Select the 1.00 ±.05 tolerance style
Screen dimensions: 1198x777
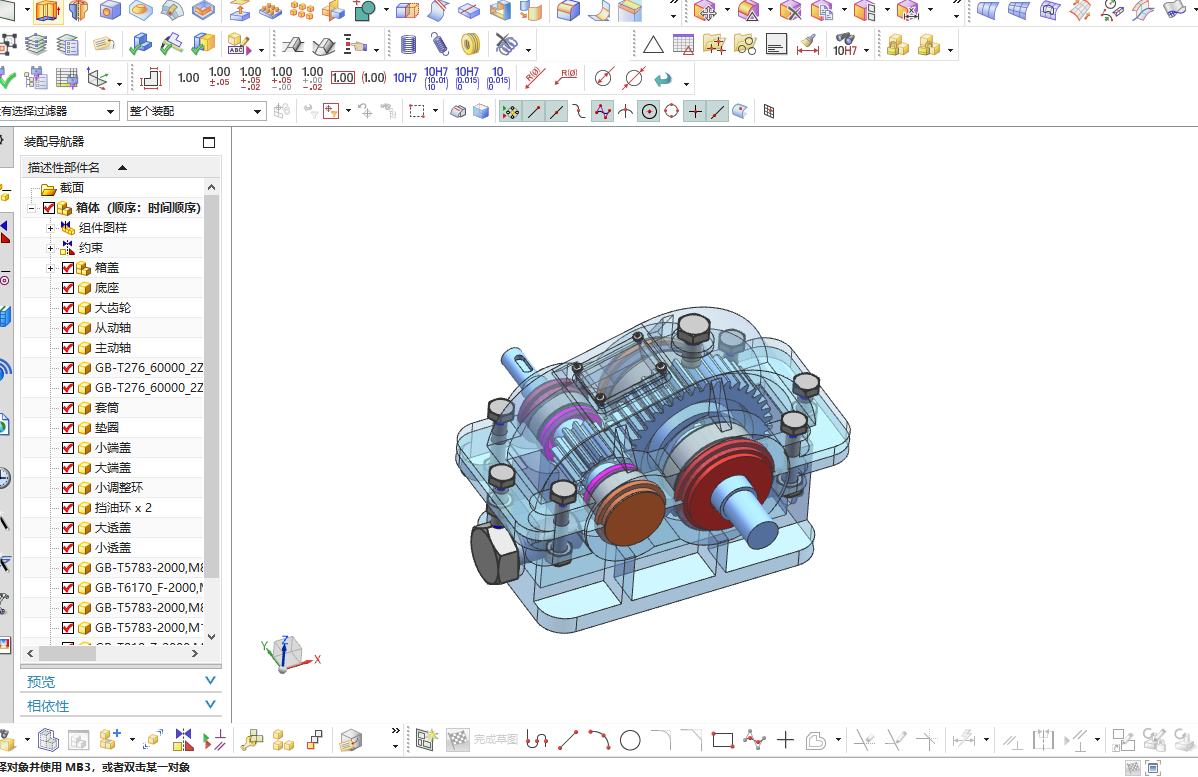point(219,77)
